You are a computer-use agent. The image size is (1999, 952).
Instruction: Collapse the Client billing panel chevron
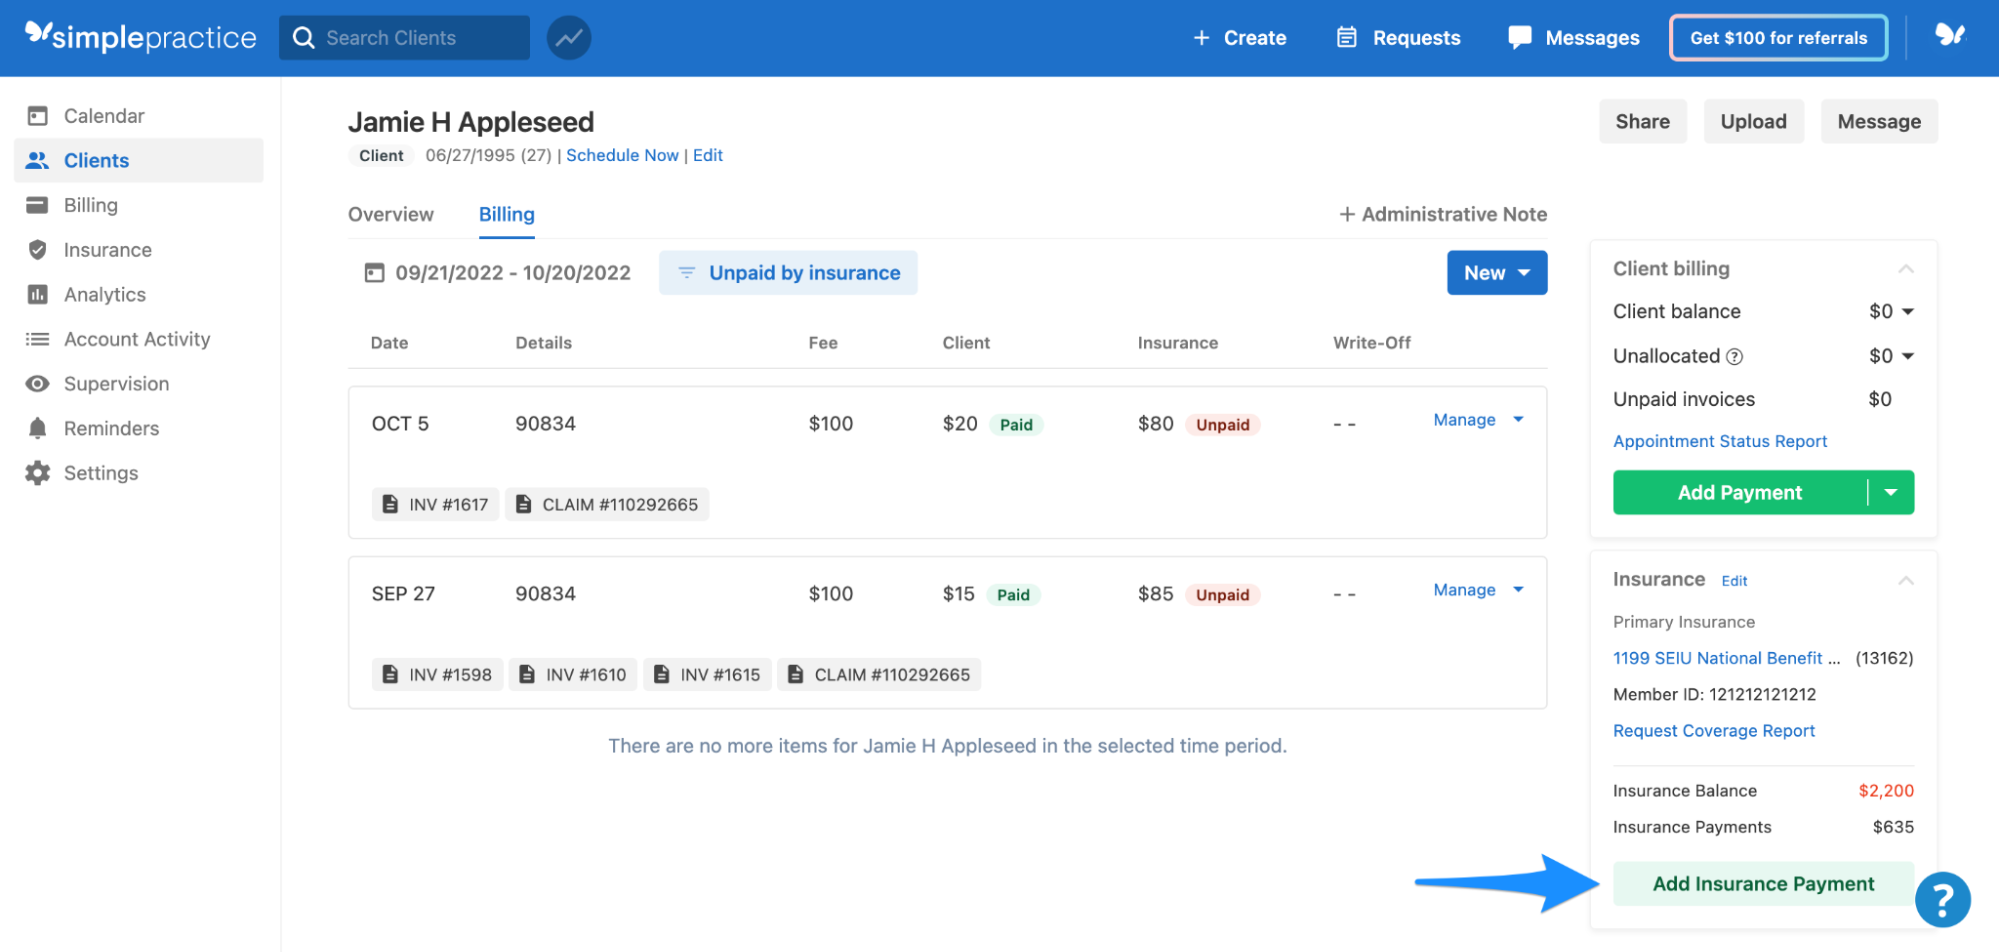pos(1907,268)
